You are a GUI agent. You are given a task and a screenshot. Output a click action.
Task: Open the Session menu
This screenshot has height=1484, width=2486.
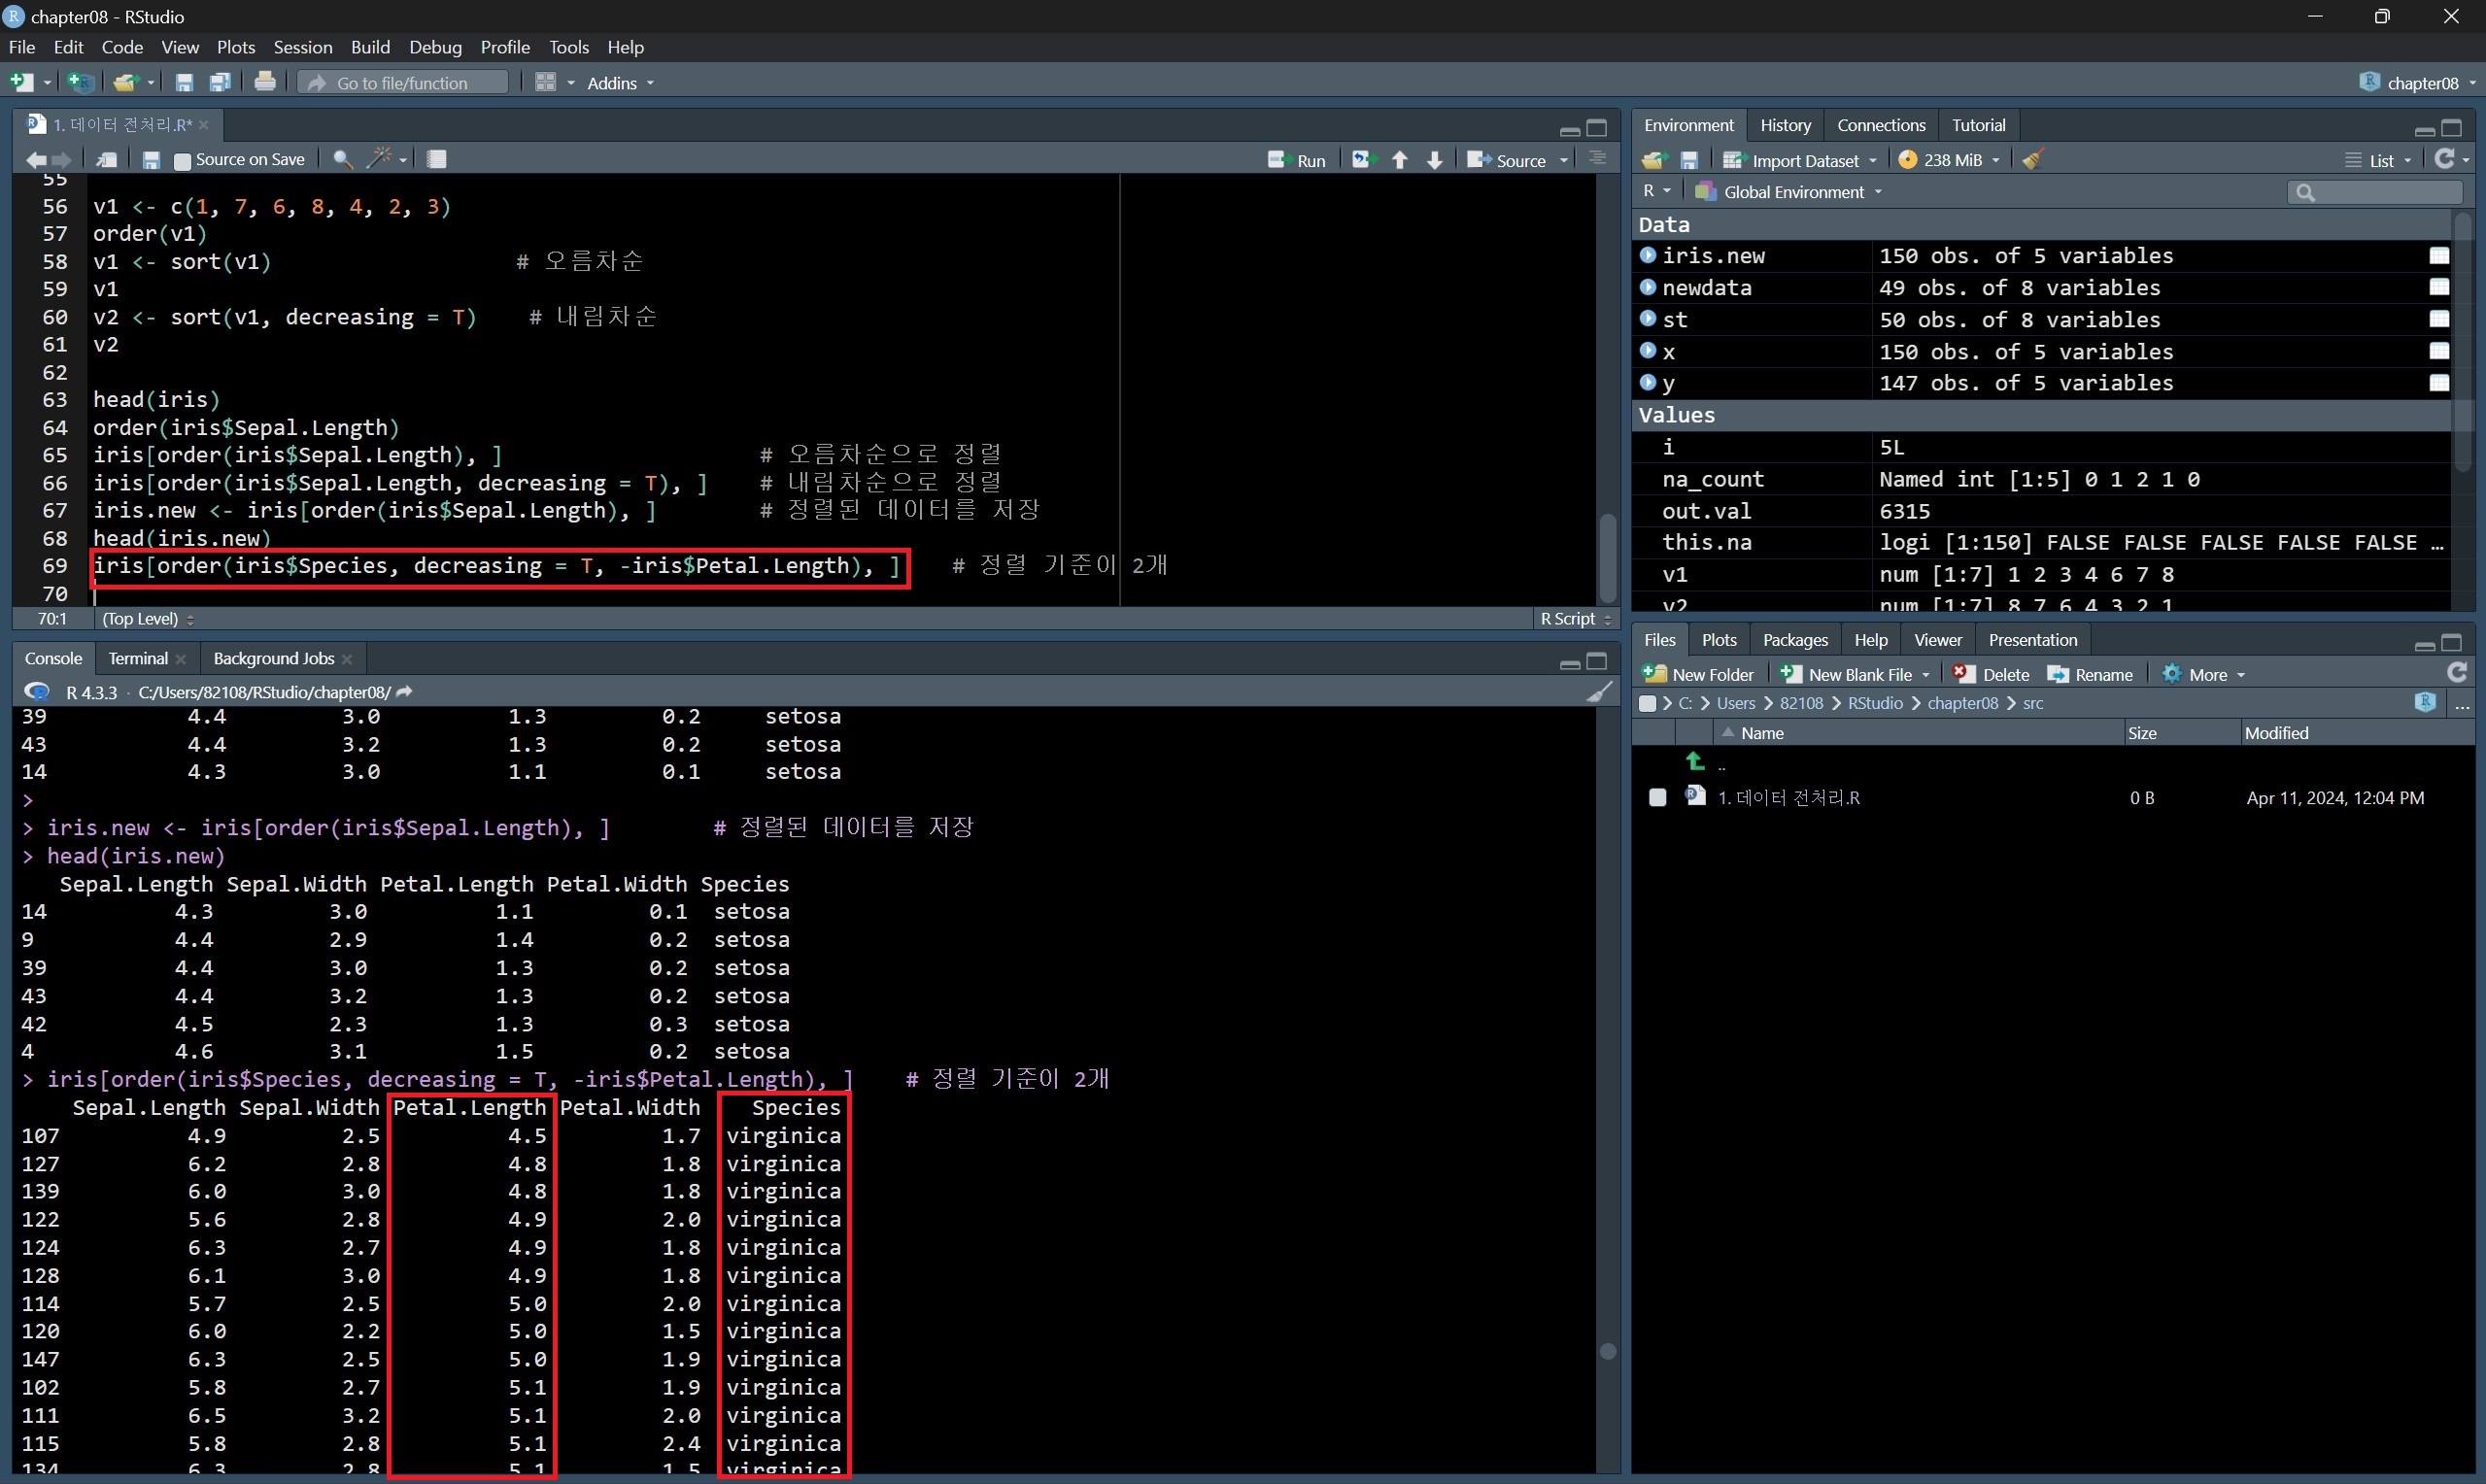point(302,47)
